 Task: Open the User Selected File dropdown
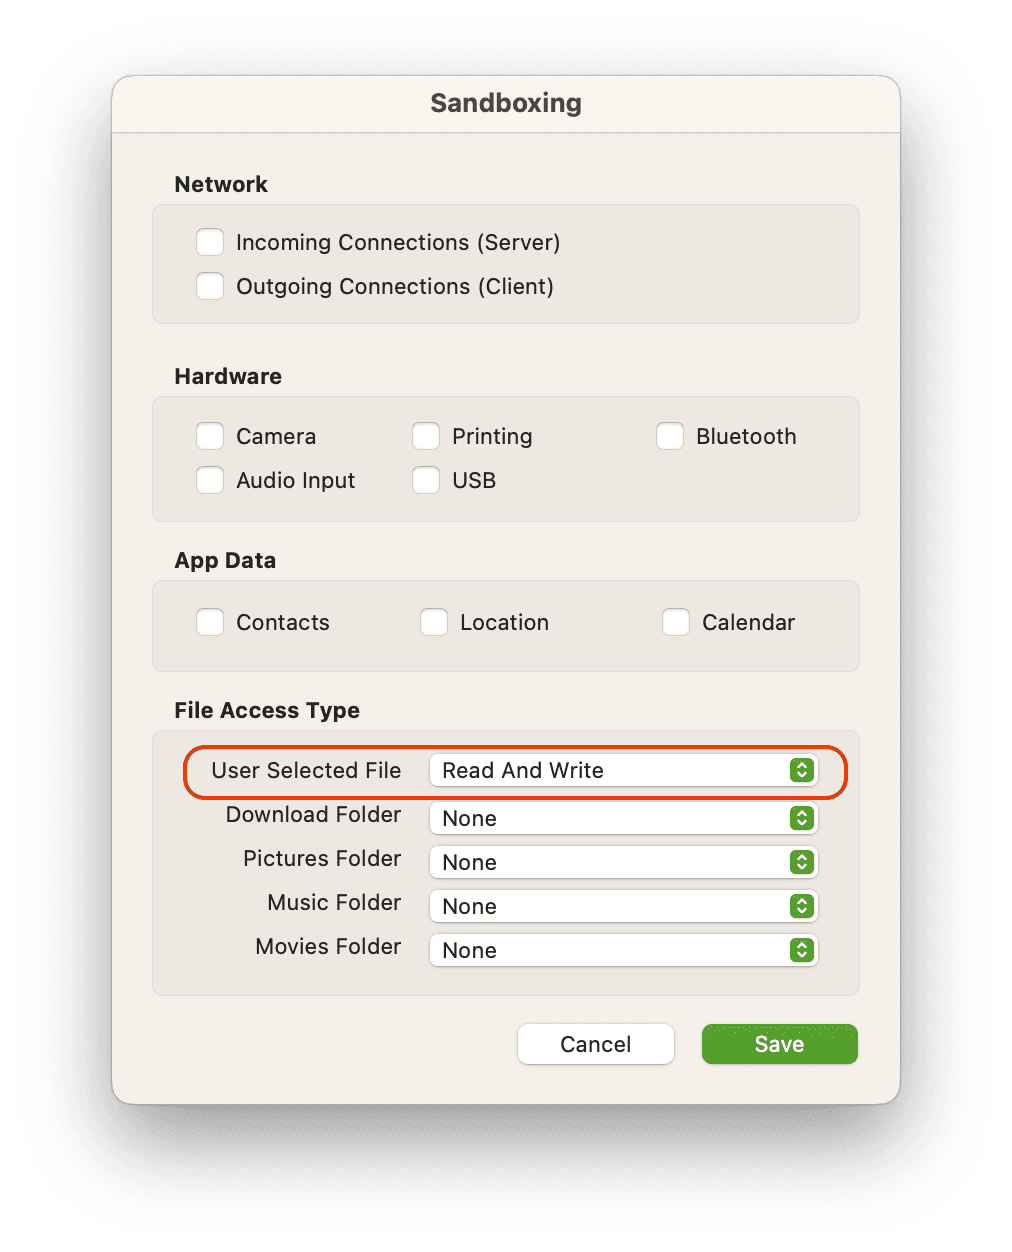pos(622,770)
